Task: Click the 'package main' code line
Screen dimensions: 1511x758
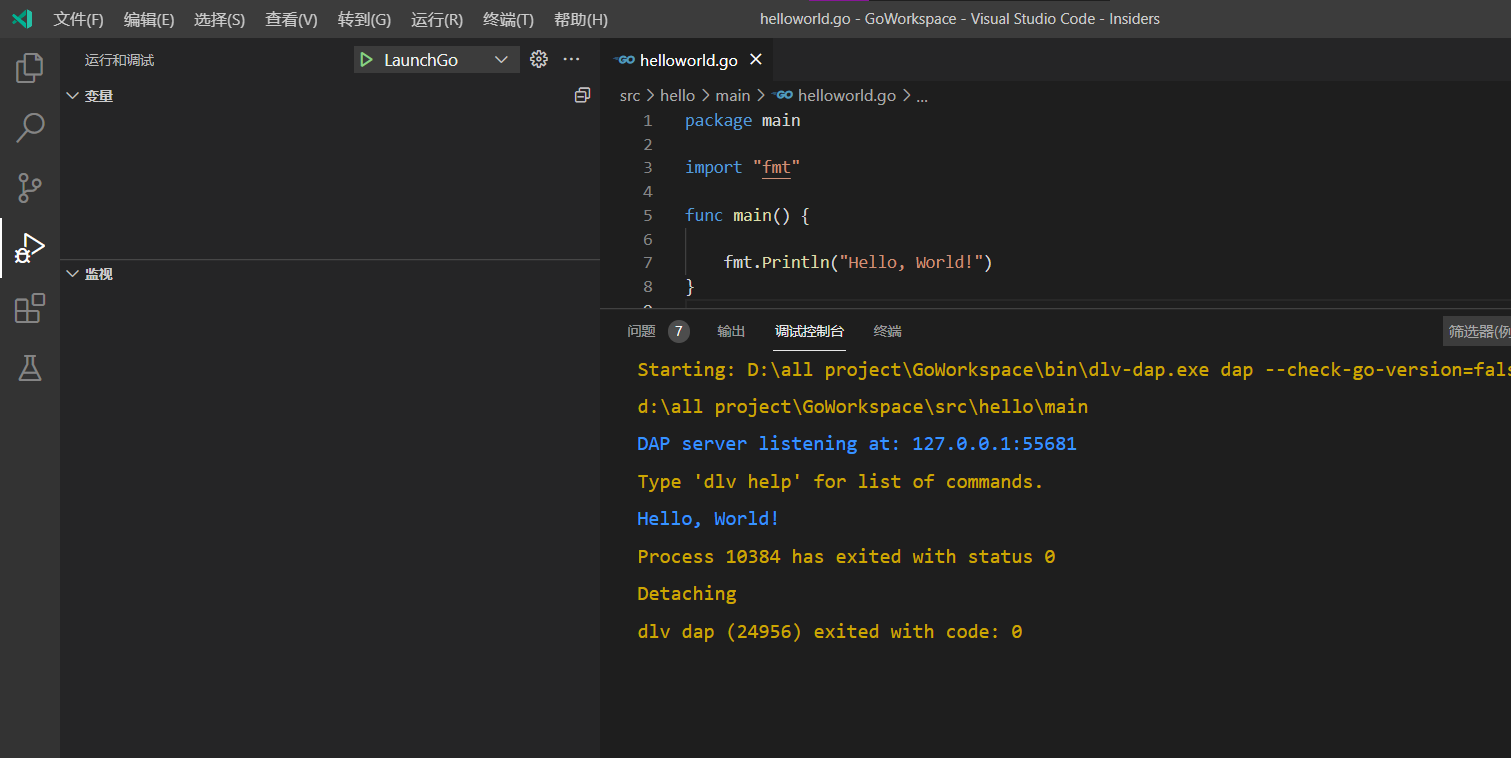Action: (743, 121)
